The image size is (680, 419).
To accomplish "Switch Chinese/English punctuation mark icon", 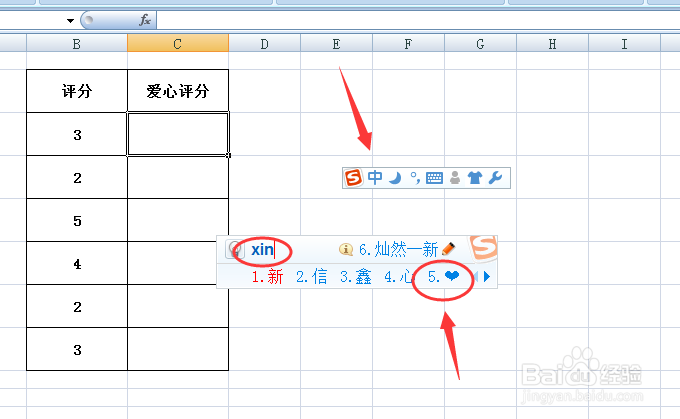I will click(415, 178).
